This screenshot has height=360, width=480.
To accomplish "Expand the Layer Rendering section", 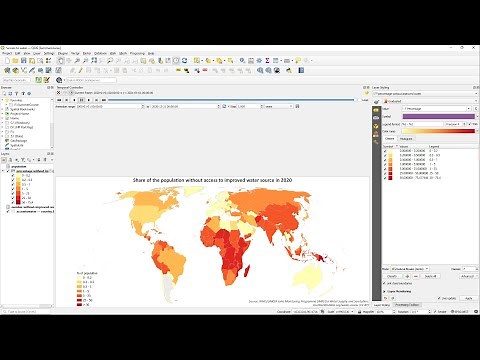I will [385, 291].
